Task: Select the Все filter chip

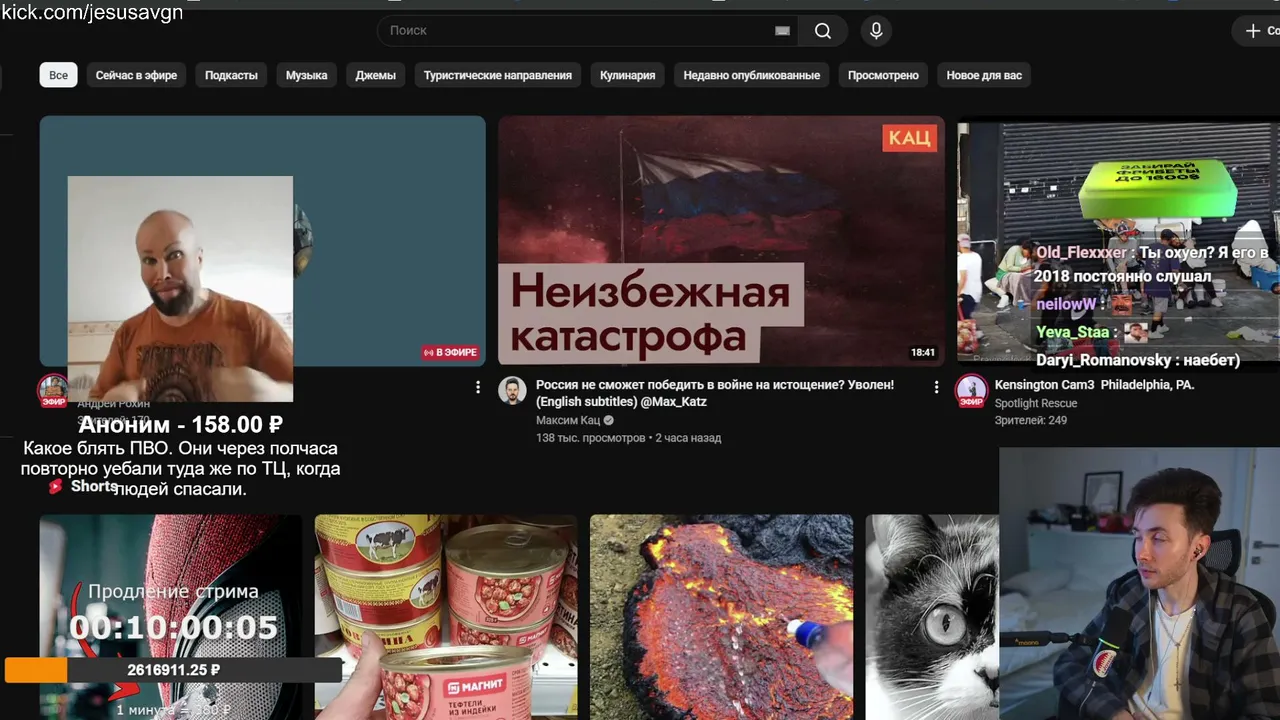Action: (59, 75)
